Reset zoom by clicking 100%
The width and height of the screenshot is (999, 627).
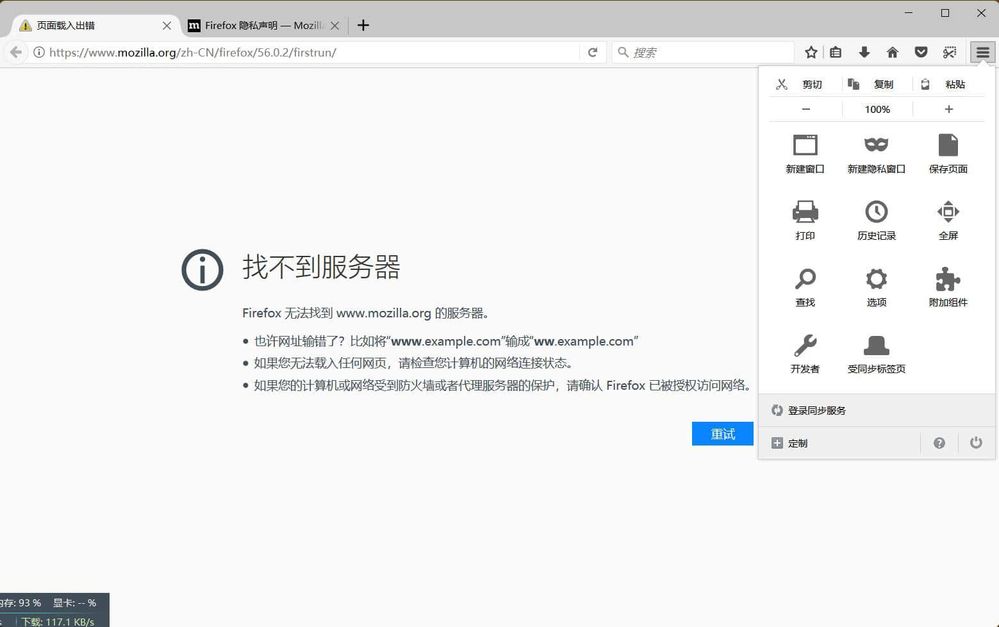coord(877,109)
